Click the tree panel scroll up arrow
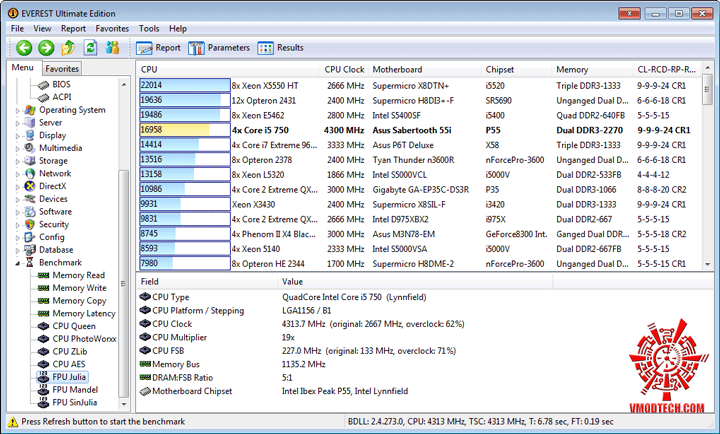This screenshot has width=720, height=434. point(124,85)
